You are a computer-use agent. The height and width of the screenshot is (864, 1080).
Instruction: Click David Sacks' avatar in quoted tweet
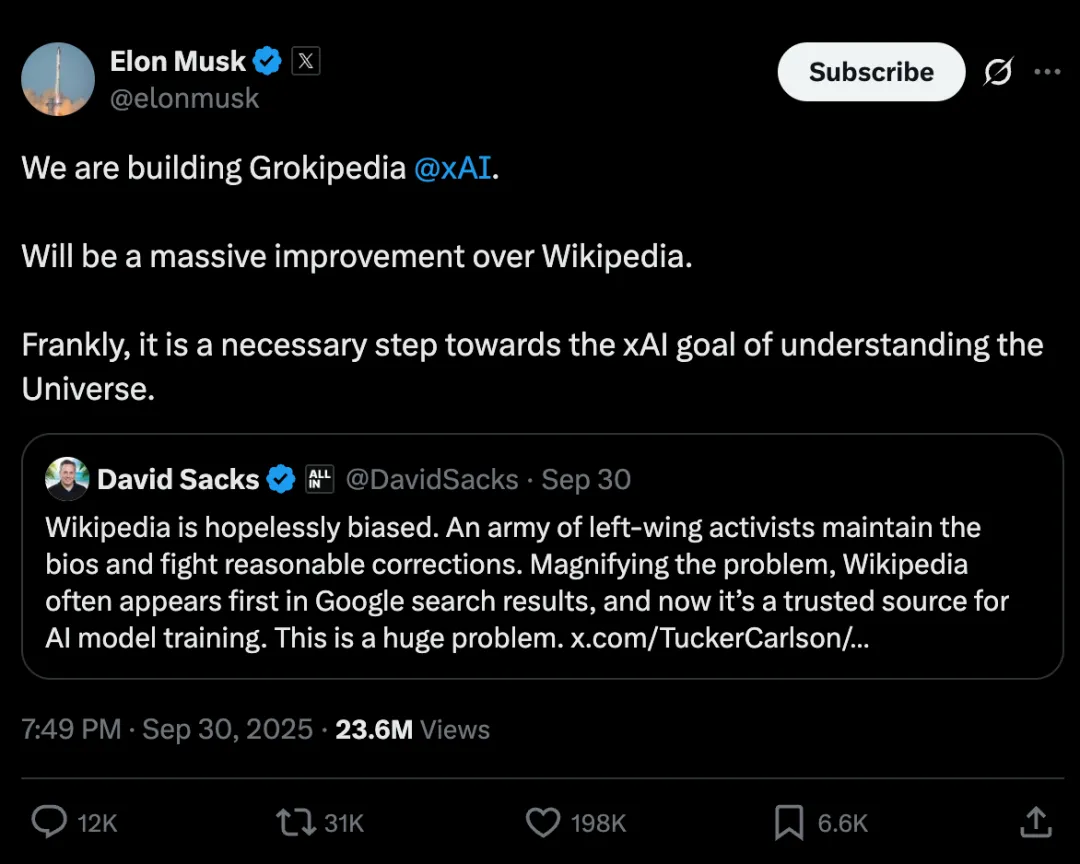[x=66, y=479]
